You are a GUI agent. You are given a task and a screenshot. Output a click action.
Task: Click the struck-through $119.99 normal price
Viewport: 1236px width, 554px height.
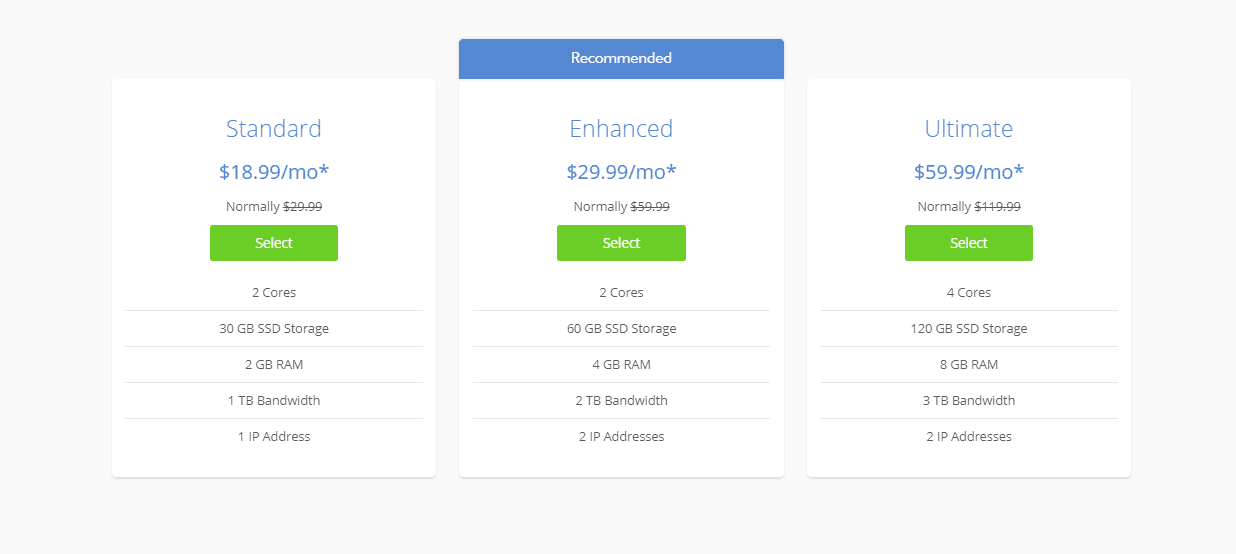click(x=997, y=207)
